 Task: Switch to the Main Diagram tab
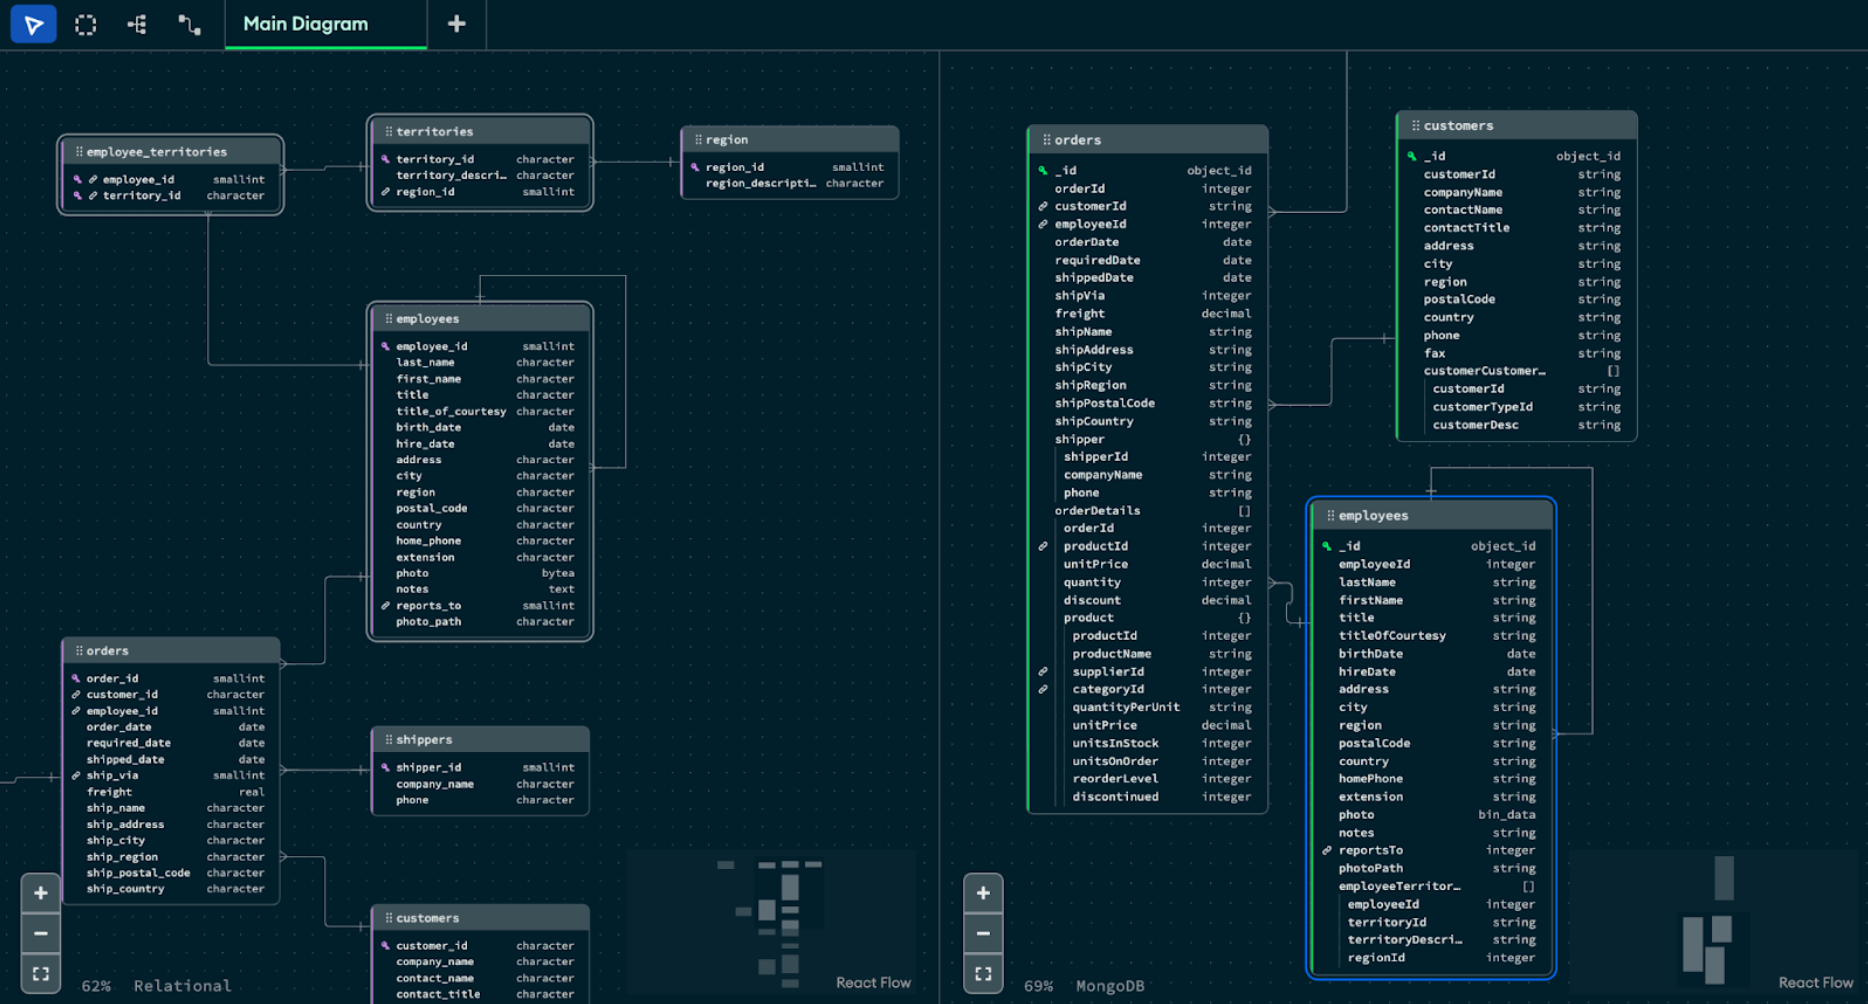(305, 23)
